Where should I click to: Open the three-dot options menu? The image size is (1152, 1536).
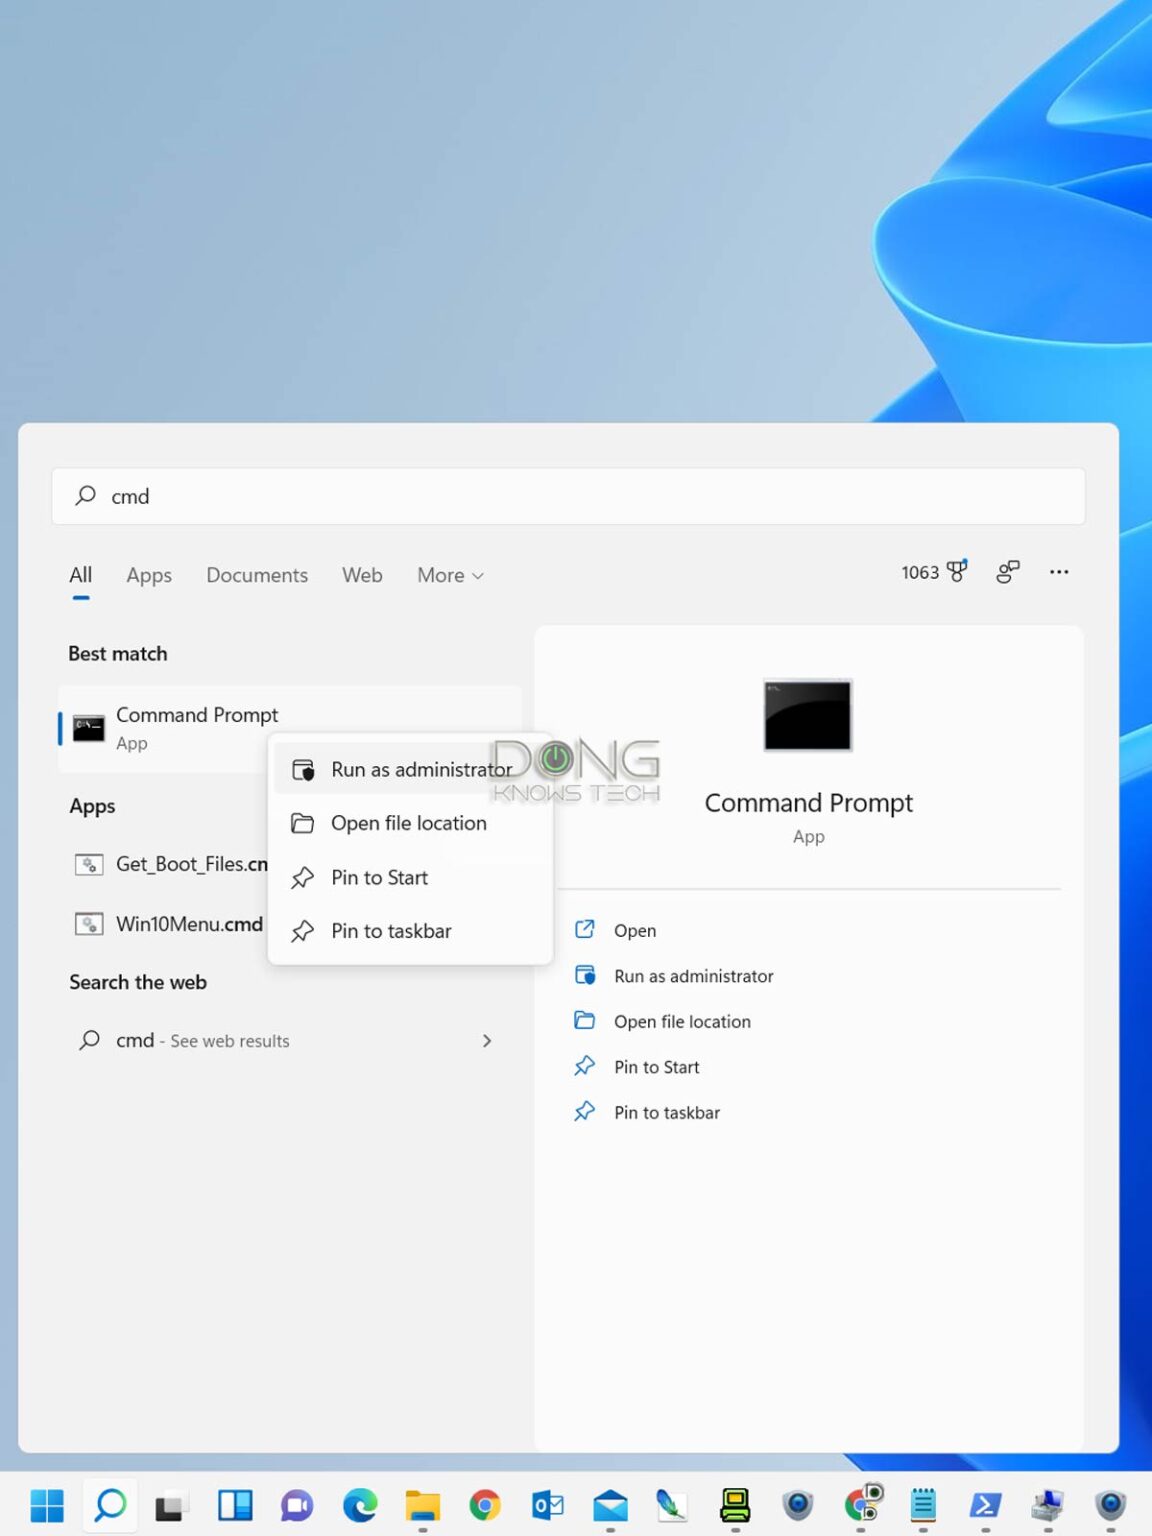pos(1059,572)
